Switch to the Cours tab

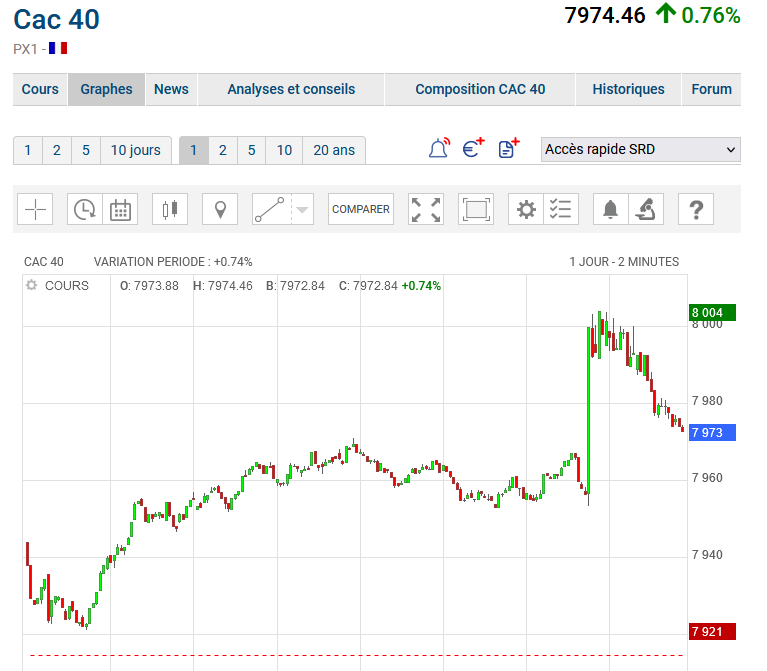click(40, 89)
